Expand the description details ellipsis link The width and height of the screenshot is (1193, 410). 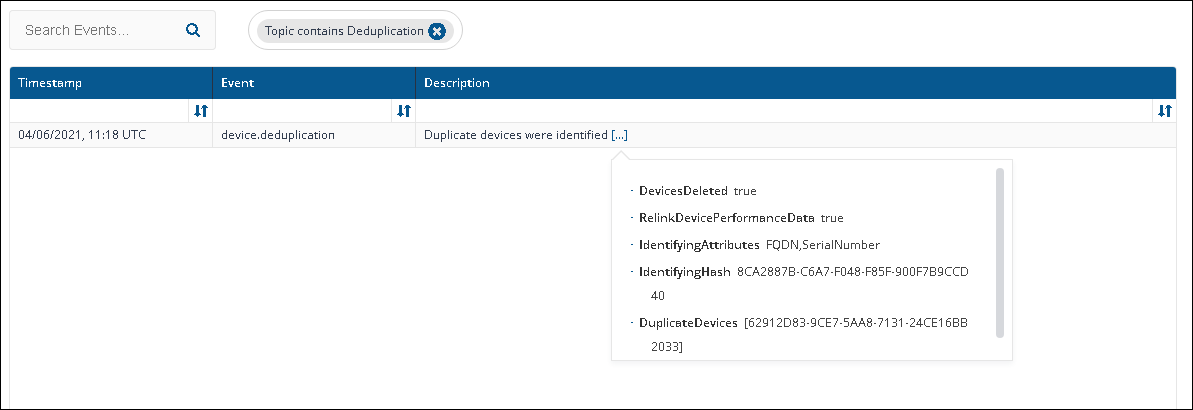[619, 135]
